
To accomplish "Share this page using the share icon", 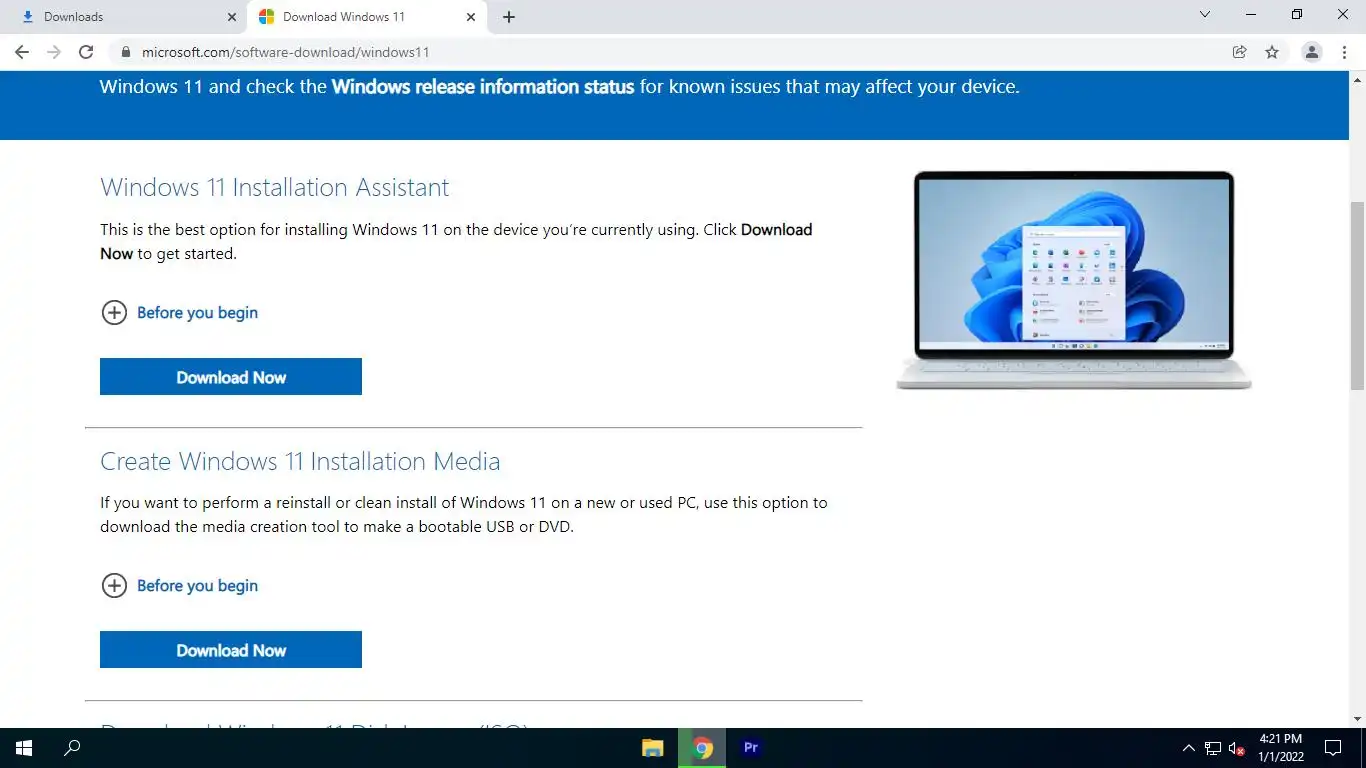I will click(1240, 52).
